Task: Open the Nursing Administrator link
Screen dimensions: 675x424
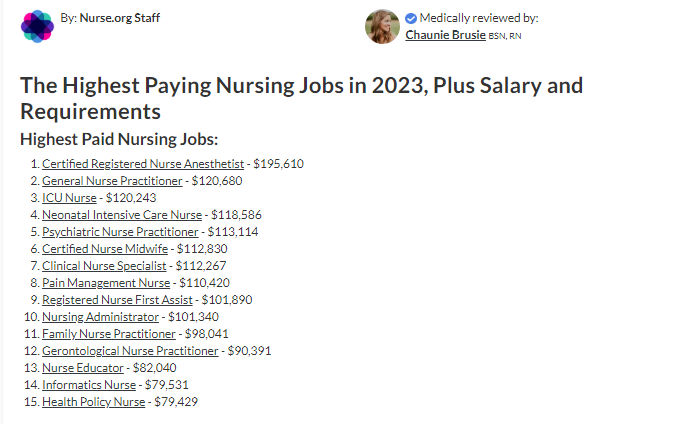Action: click(100, 317)
